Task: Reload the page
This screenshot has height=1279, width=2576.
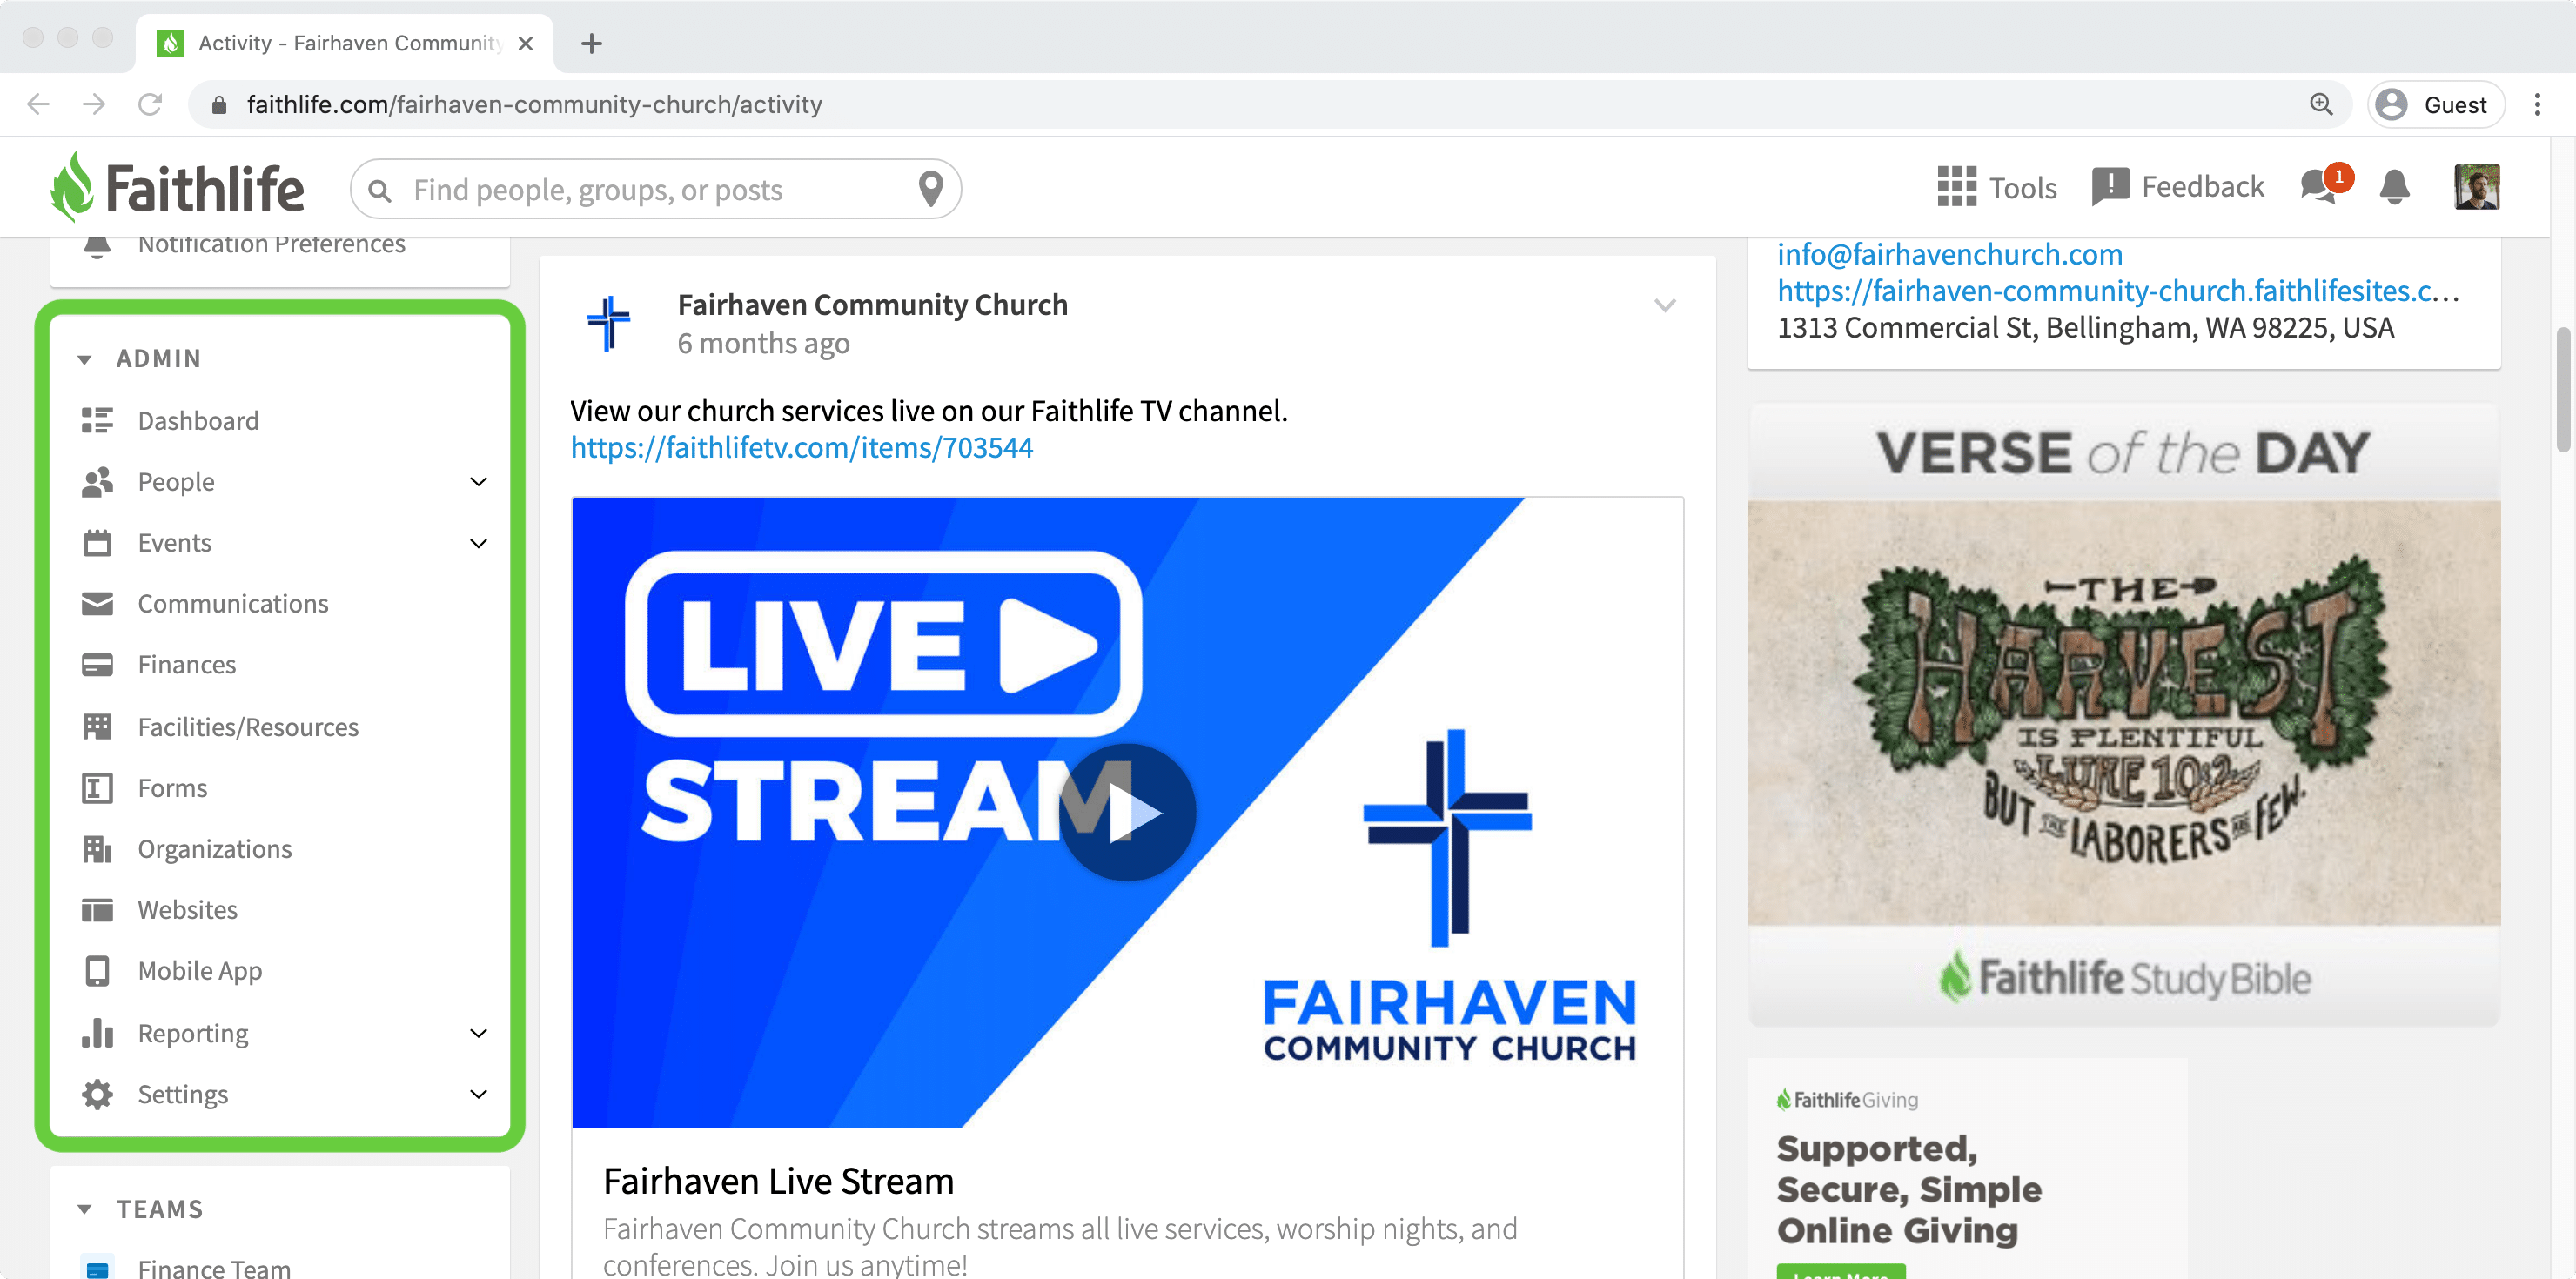Action: point(150,104)
